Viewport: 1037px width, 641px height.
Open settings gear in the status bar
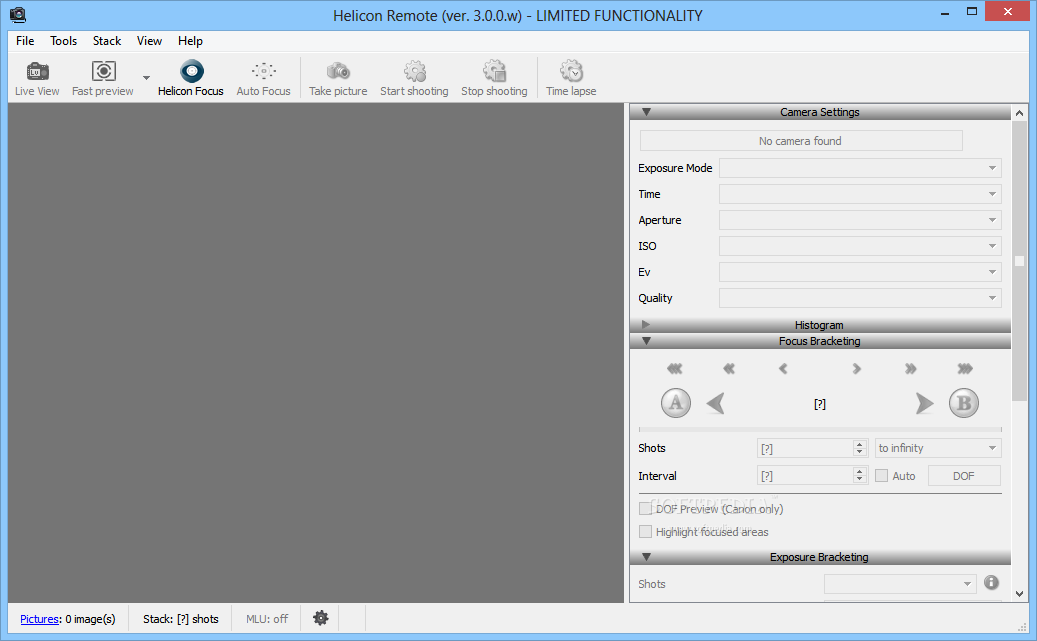(x=321, y=619)
